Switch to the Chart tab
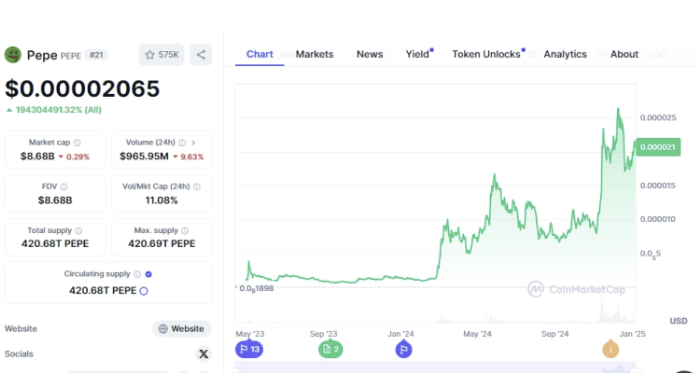 [x=259, y=54]
